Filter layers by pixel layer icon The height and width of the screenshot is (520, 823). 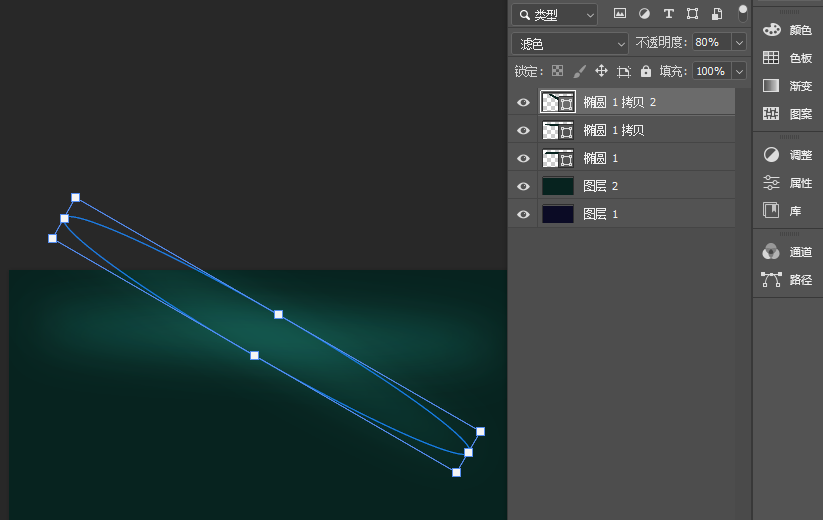(620, 14)
